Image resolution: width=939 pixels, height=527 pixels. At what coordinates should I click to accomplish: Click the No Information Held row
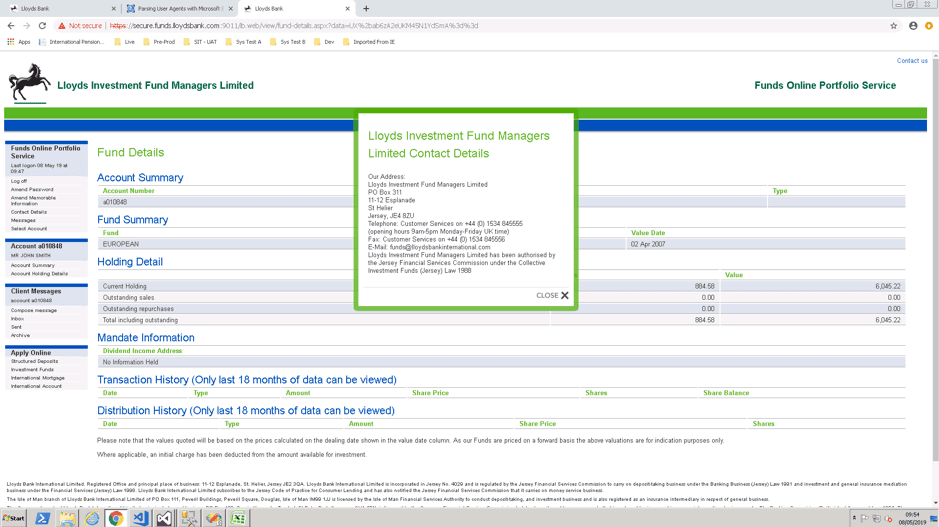point(501,362)
